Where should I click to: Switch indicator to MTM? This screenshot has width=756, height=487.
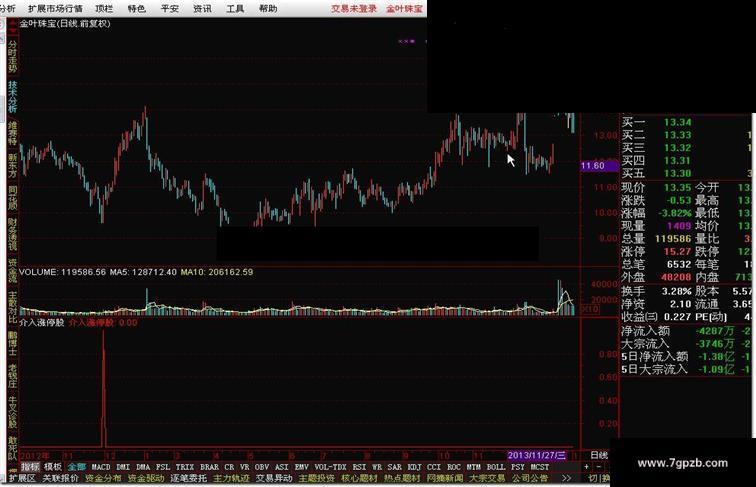click(x=473, y=467)
